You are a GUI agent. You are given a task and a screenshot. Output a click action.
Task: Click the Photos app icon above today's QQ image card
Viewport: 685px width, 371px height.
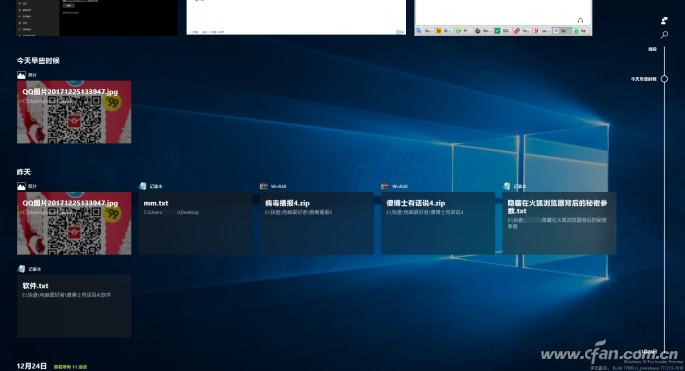click(21, 75)
